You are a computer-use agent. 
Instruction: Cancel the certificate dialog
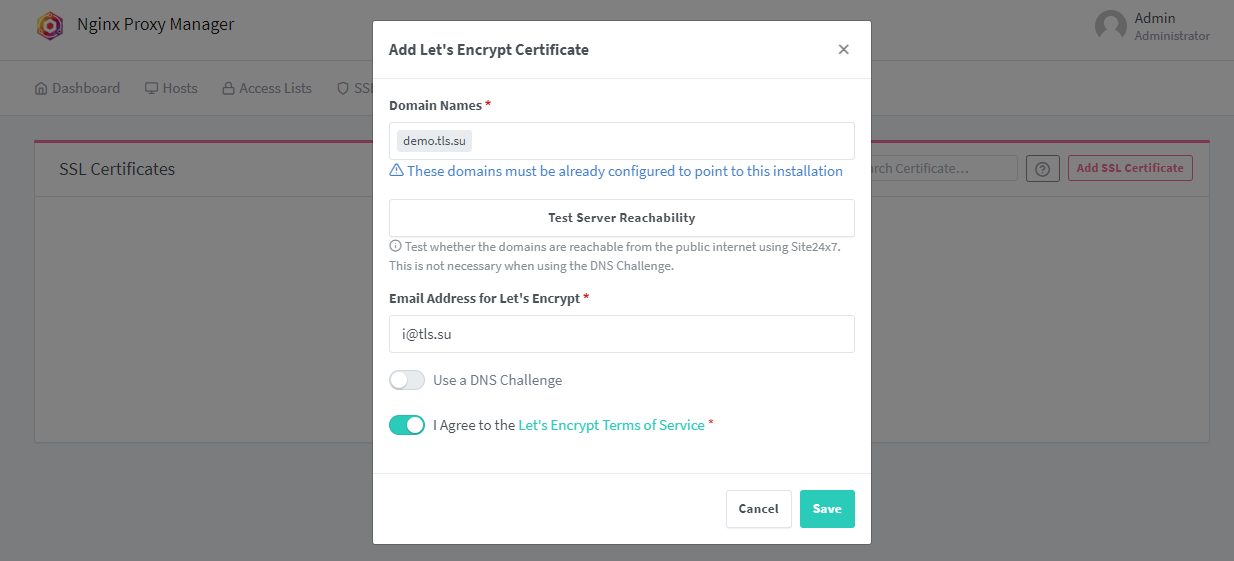point(759,509)
